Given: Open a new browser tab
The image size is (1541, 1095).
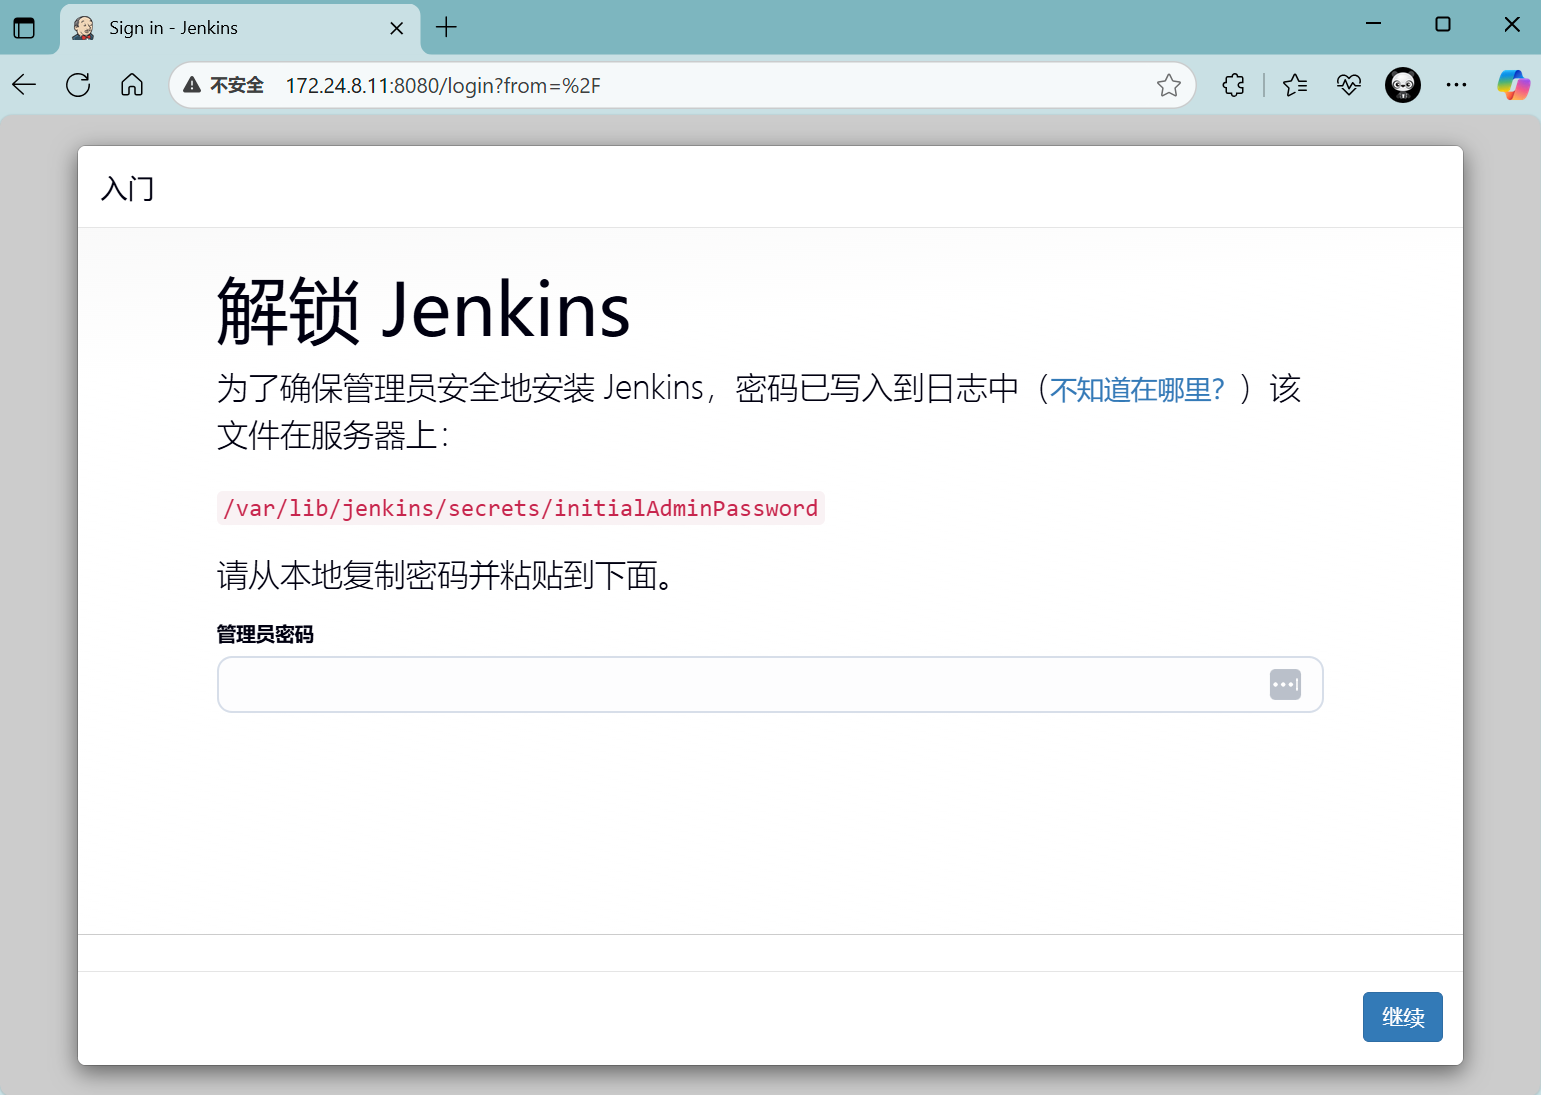Looking at the screenshot, I should tap(447, 28).
